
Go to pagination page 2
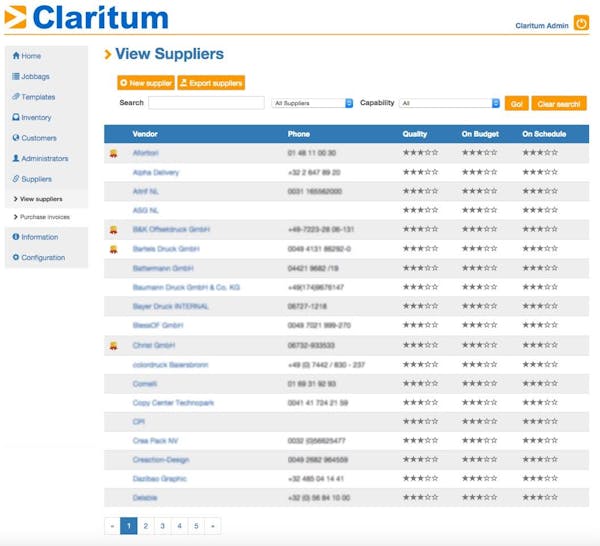coord(146,526)
